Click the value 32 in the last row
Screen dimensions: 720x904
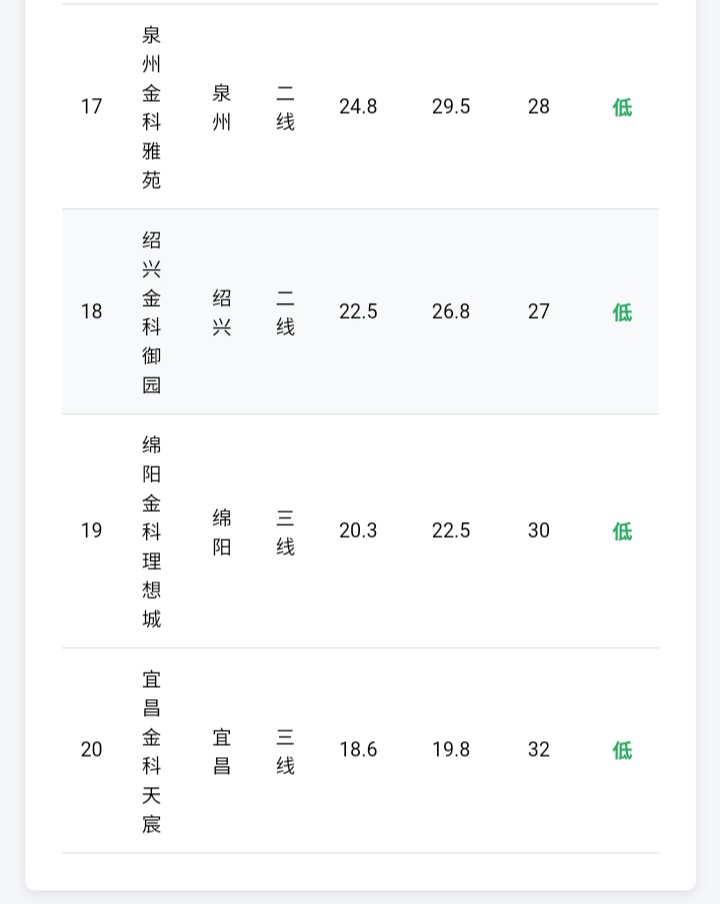pos(539,750)
